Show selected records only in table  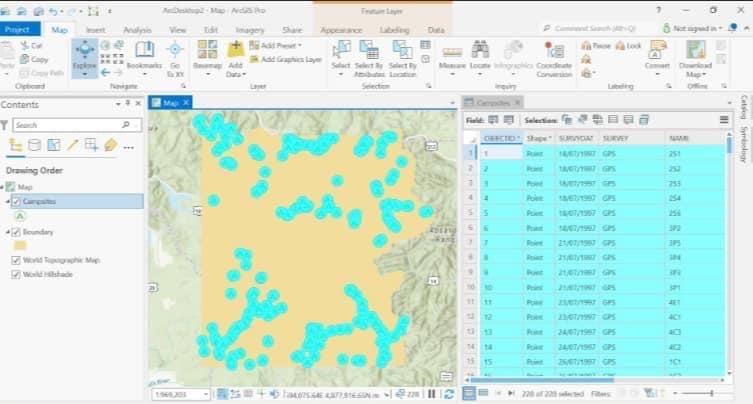tap(483, 393)
